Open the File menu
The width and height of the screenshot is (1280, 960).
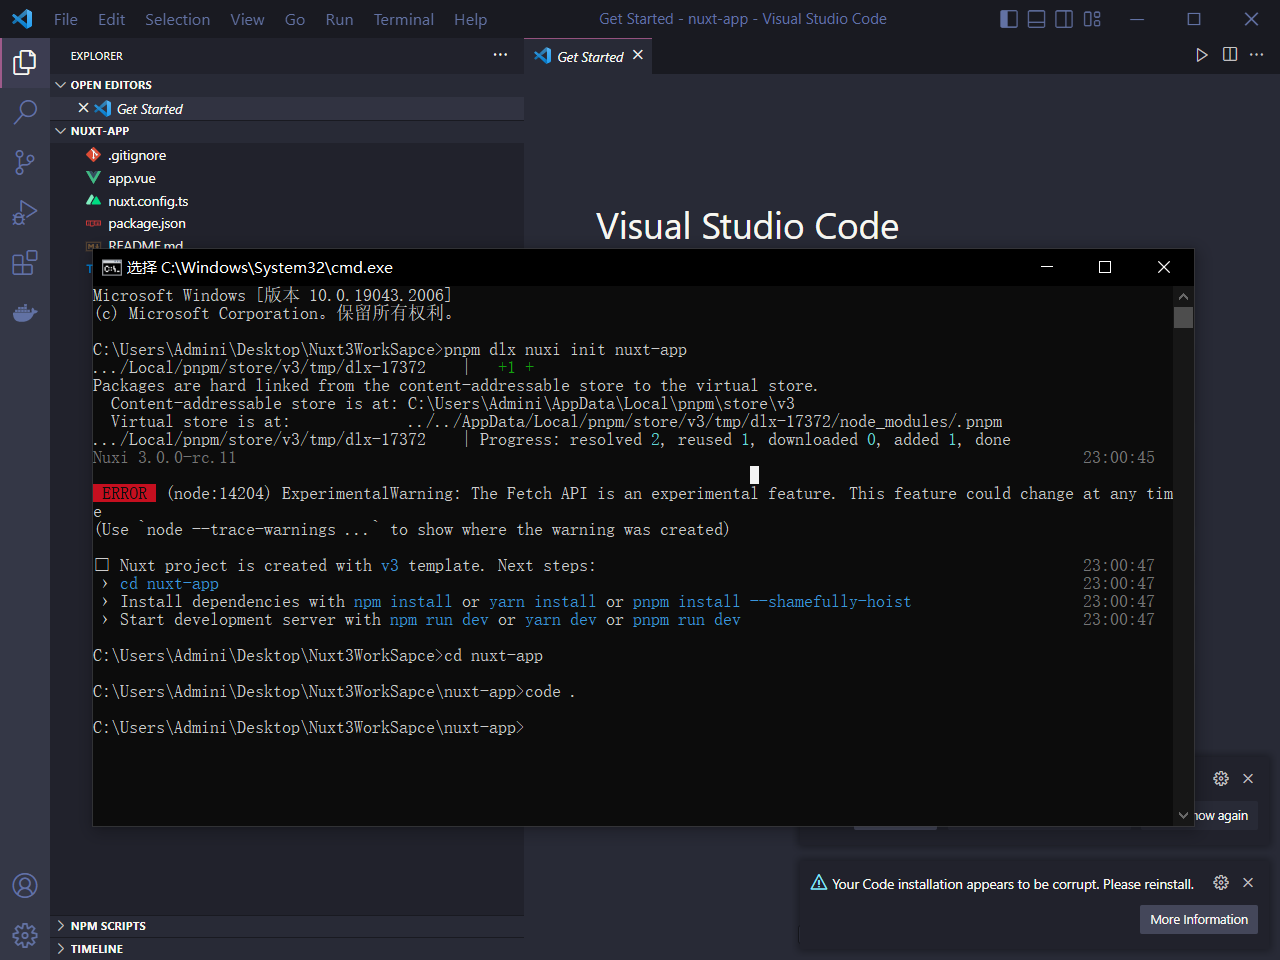click(x=66, y=19)
